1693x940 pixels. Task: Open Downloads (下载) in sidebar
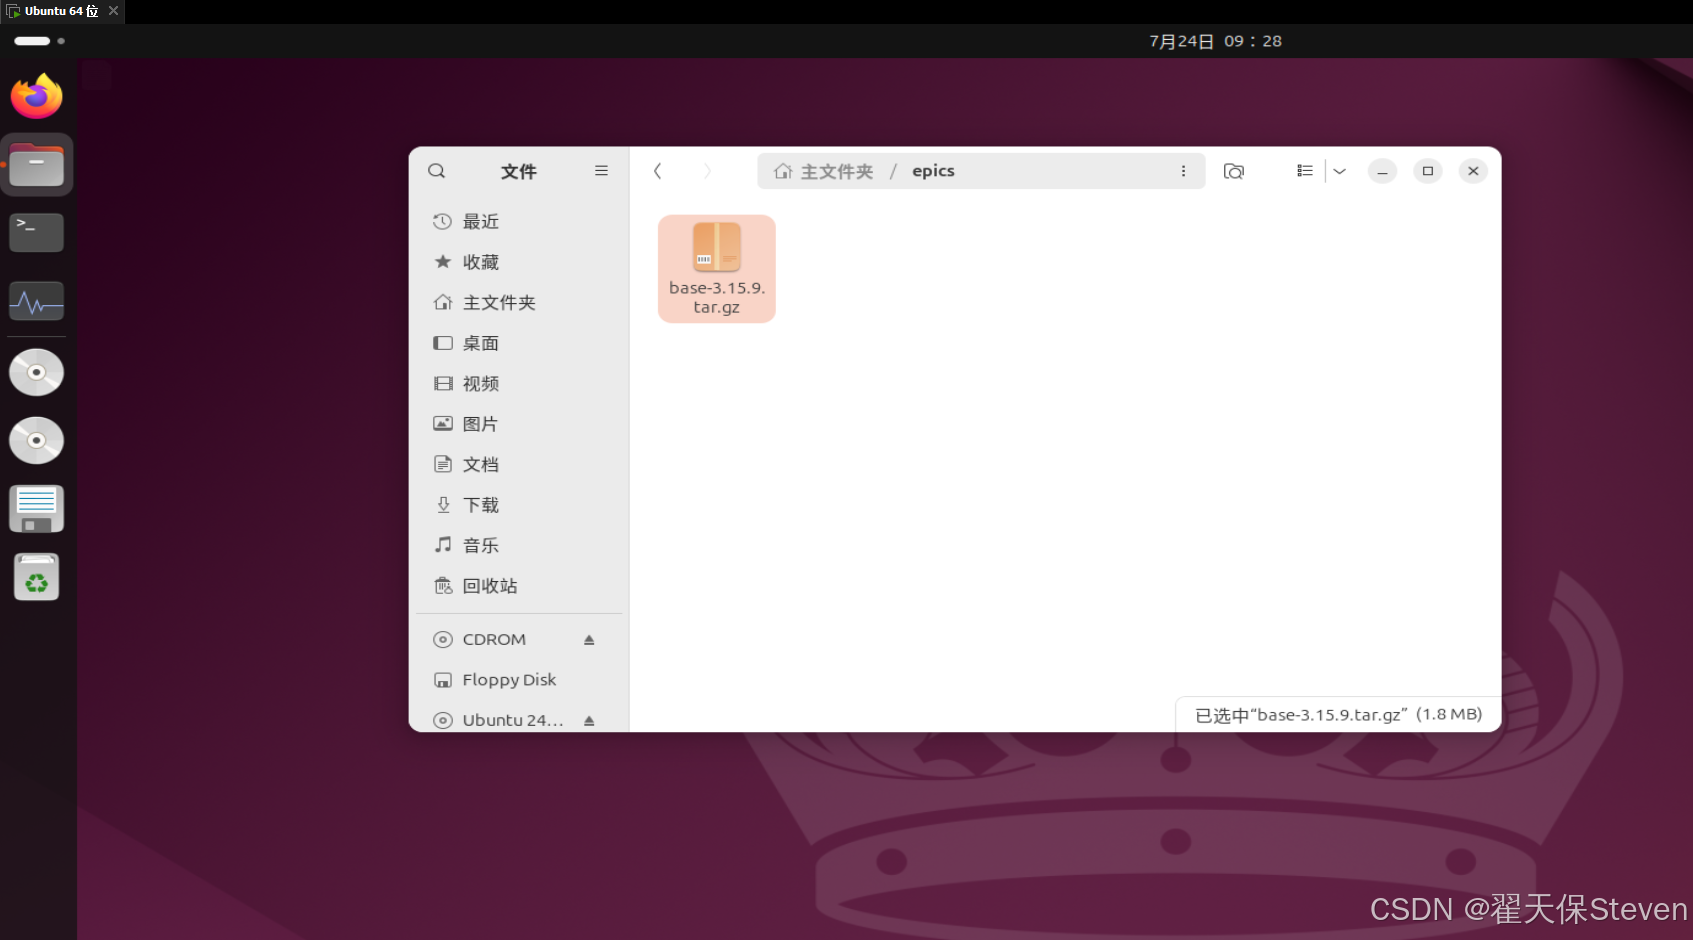[x=519, y=505]
